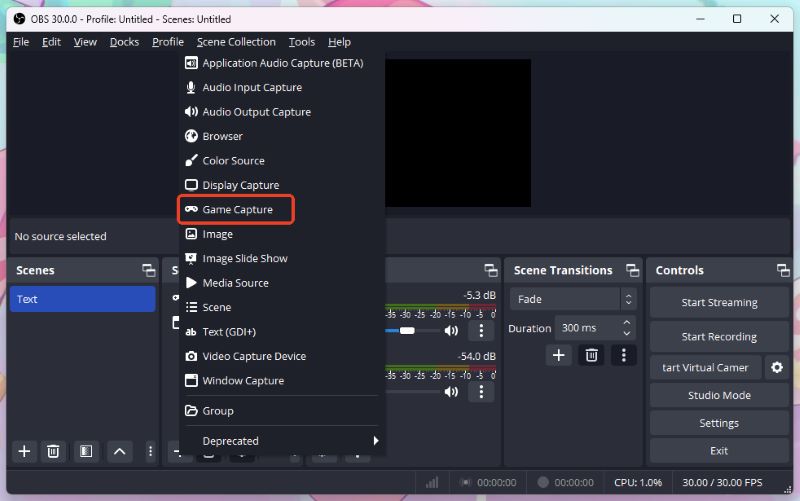Click the globe icon next to Browser

(191, 136)
